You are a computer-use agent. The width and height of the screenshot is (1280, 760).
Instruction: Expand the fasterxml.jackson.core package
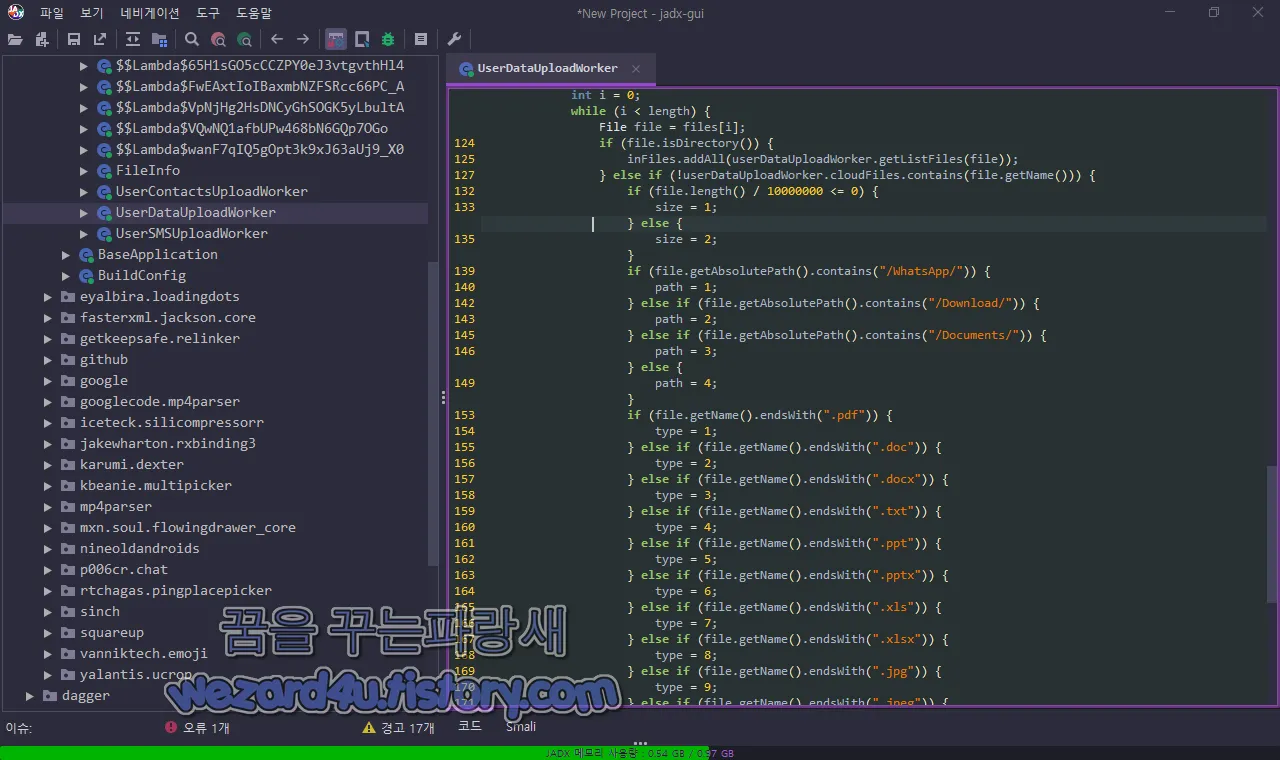tap(48, 317)
